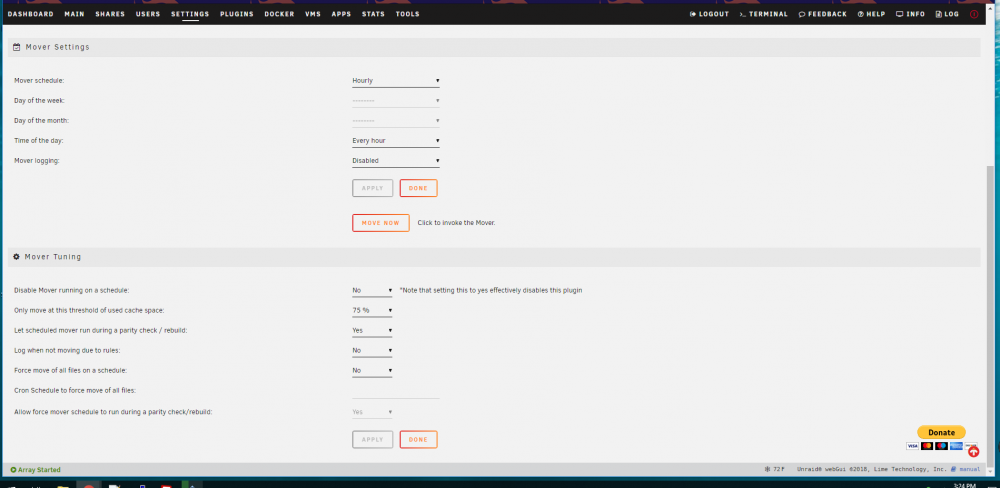Click the Mover logging label
The height and width of the screenshot is (488, 1000).
tap(36, 161)
